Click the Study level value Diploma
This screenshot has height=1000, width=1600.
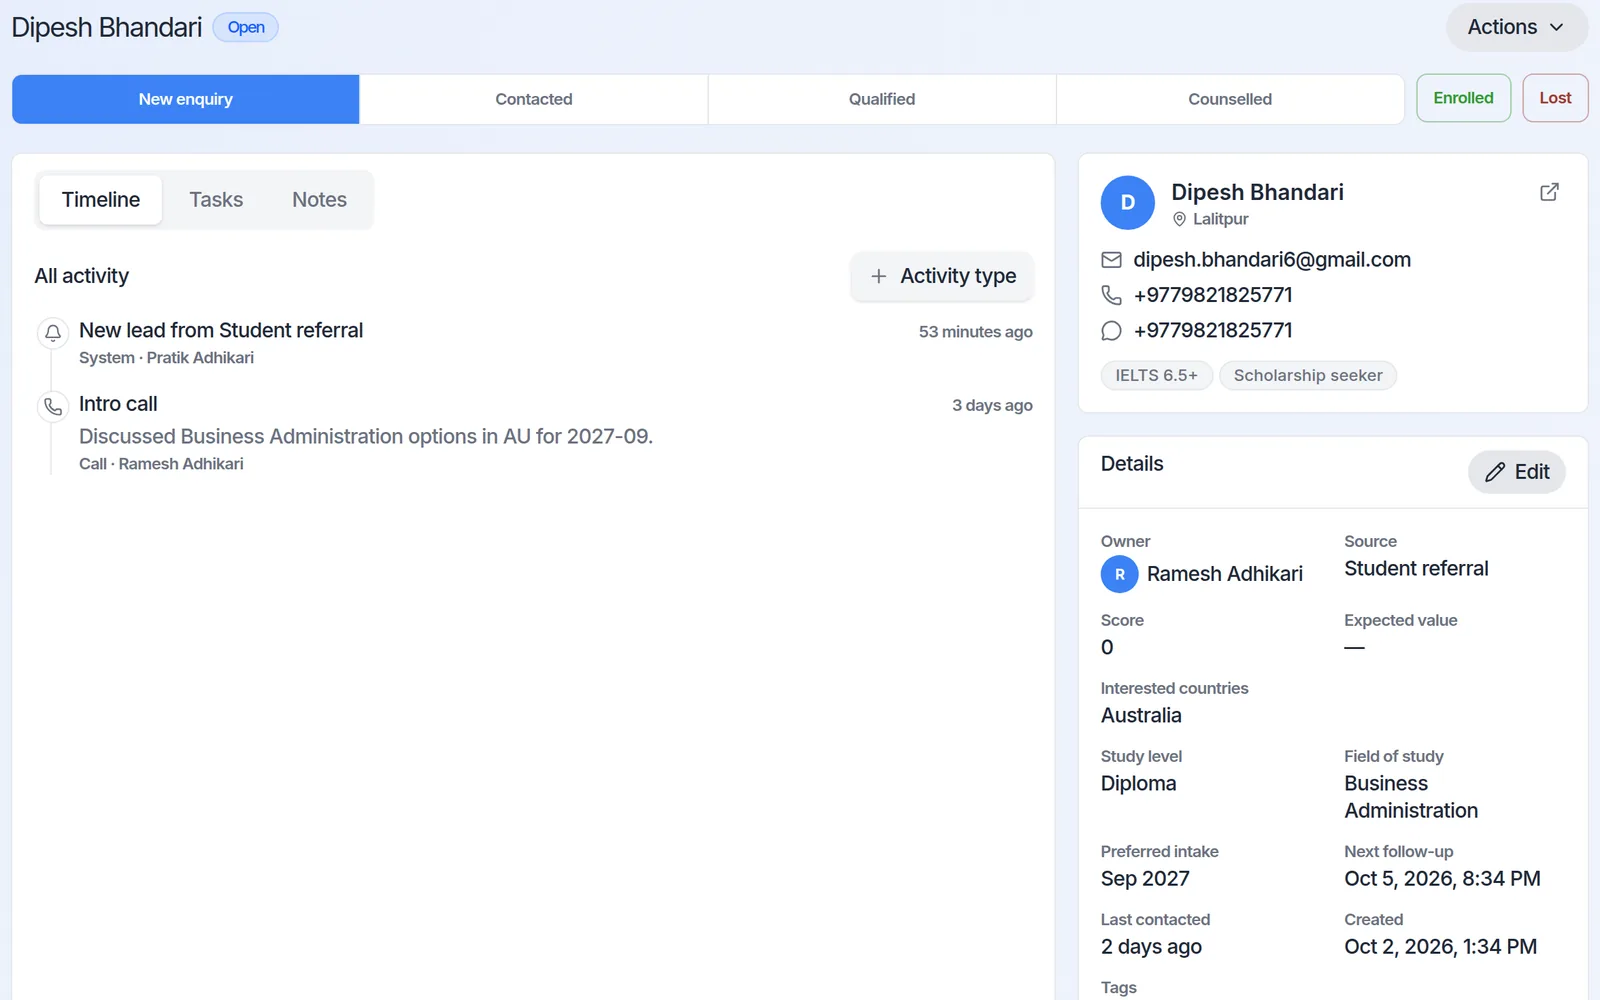tap(1138, 784)
